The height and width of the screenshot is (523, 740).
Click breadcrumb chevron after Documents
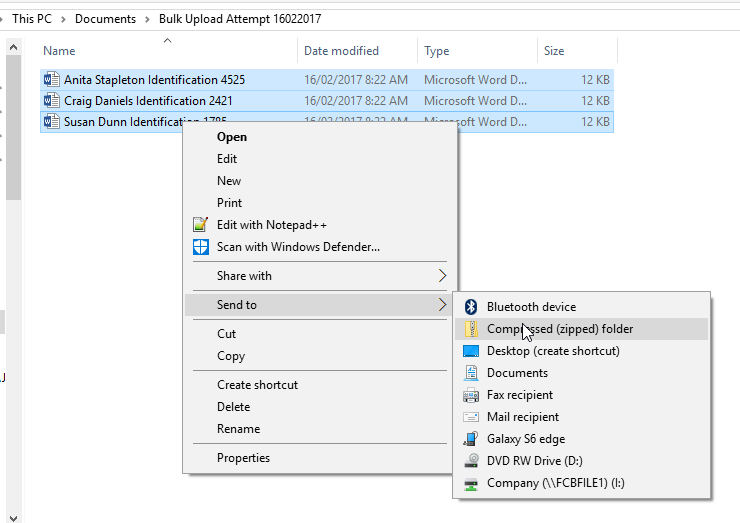tap(147, 19)
